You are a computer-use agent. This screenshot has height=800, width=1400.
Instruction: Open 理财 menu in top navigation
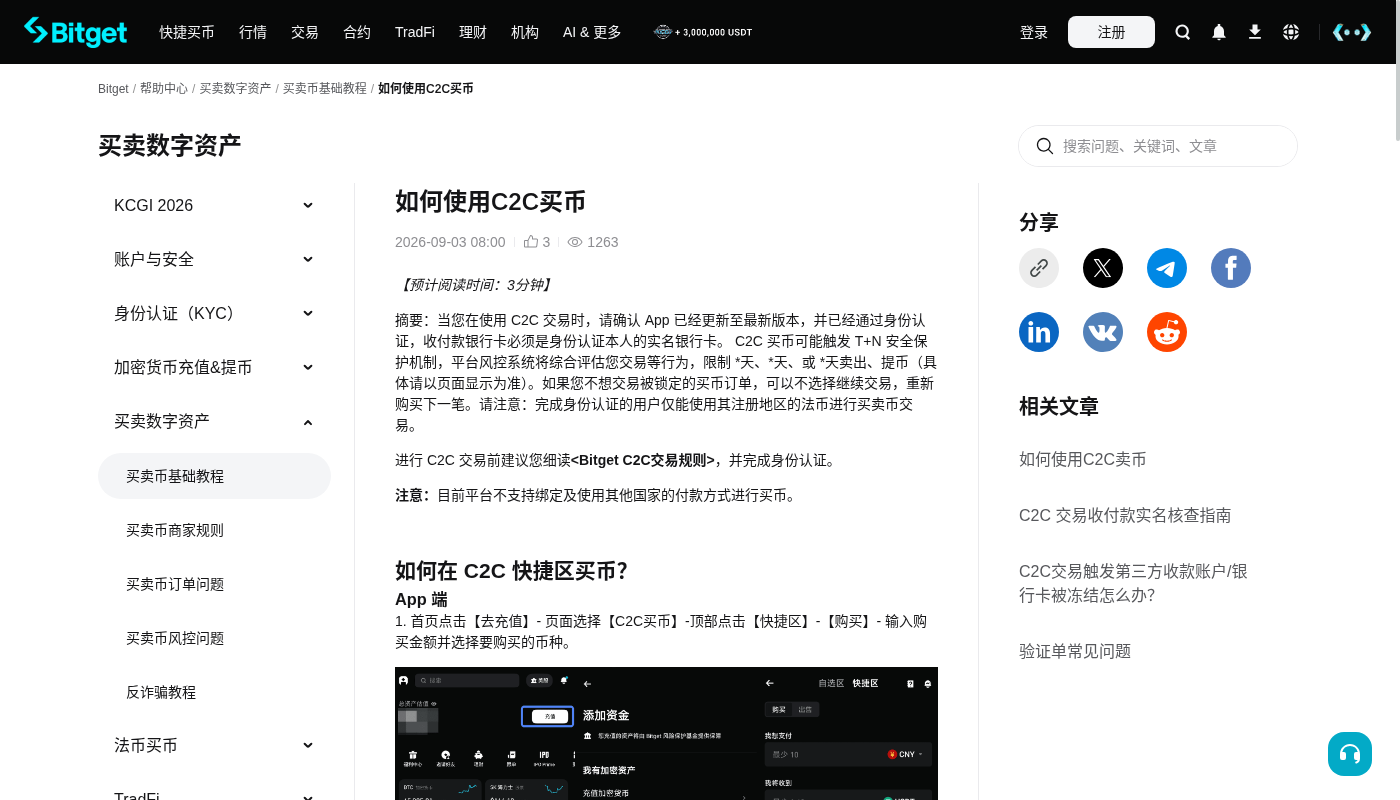pyautogui.click(x=473, y=32)
